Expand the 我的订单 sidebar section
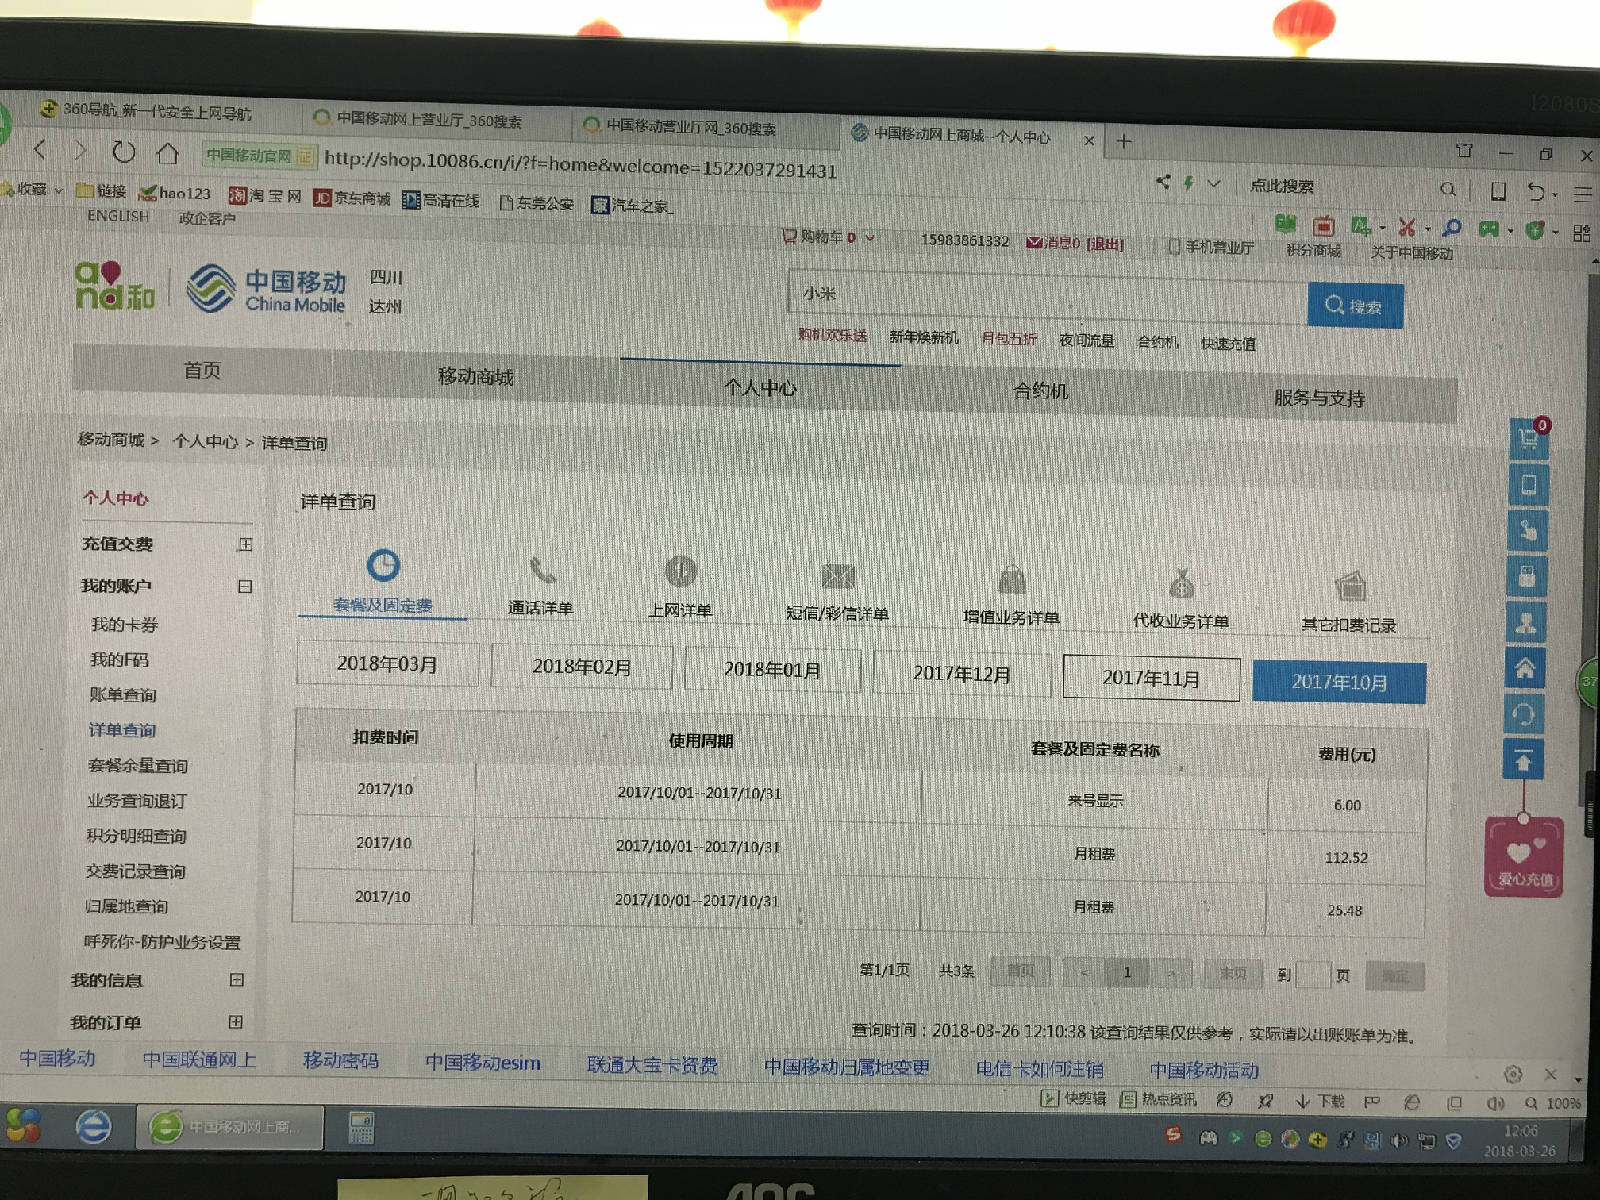This screenshot has height=1200, width=1600. tap(236, 1022)
